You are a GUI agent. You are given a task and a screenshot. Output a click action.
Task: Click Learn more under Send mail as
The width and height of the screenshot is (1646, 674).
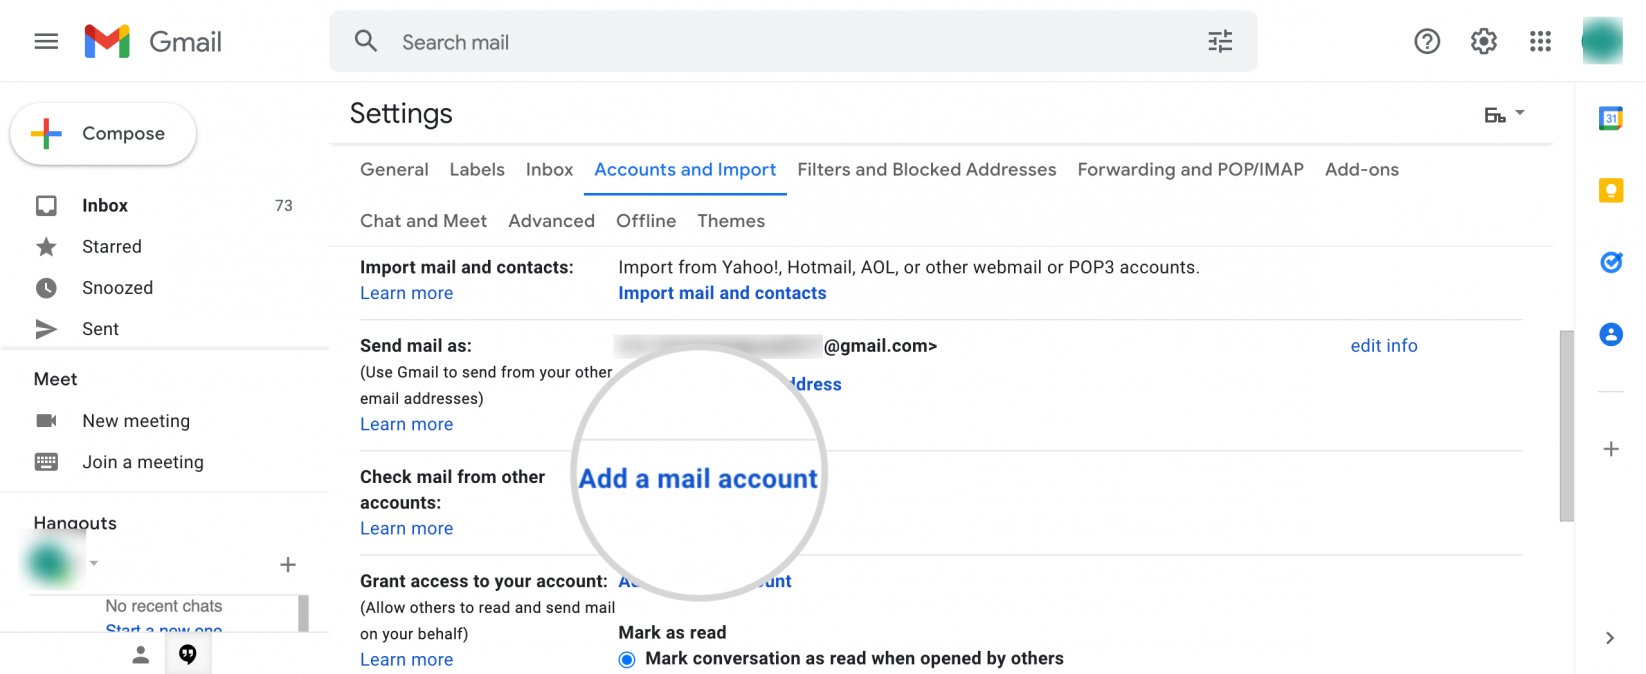[x=406, y=424]
